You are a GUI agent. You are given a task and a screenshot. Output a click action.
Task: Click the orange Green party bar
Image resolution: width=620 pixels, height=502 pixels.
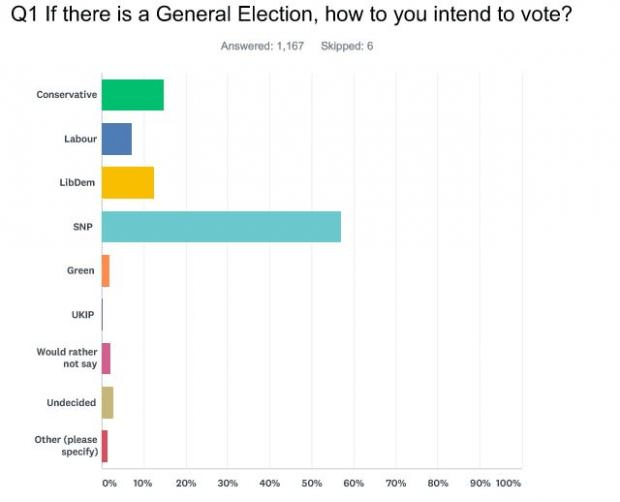click(x=106, y=271)
